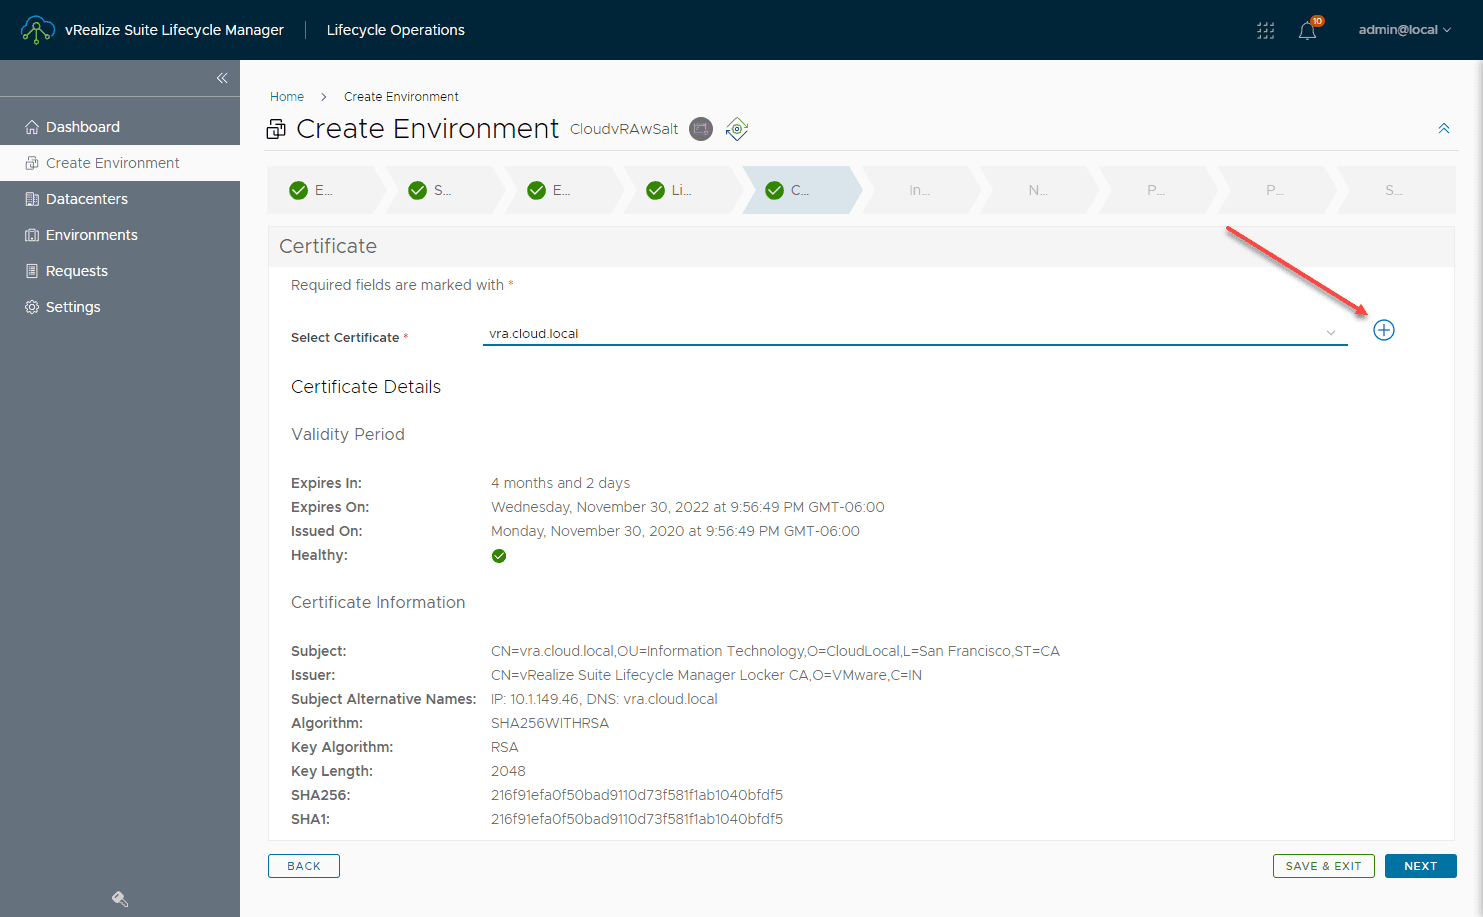
Task: Open the admin@local user menu
Action: click(x=1403, y=29)
